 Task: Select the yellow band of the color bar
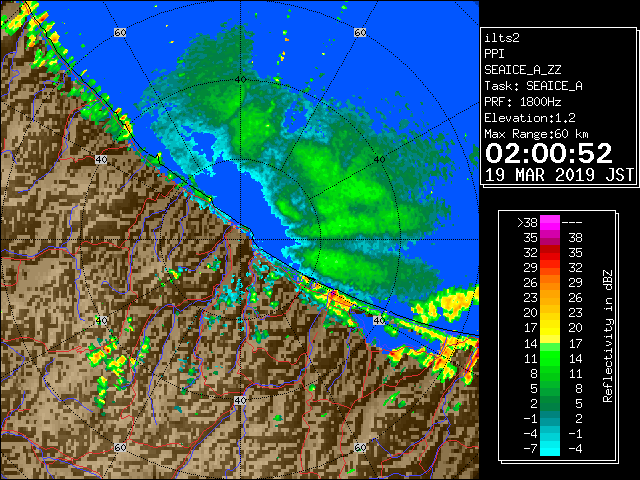(550, 328)
